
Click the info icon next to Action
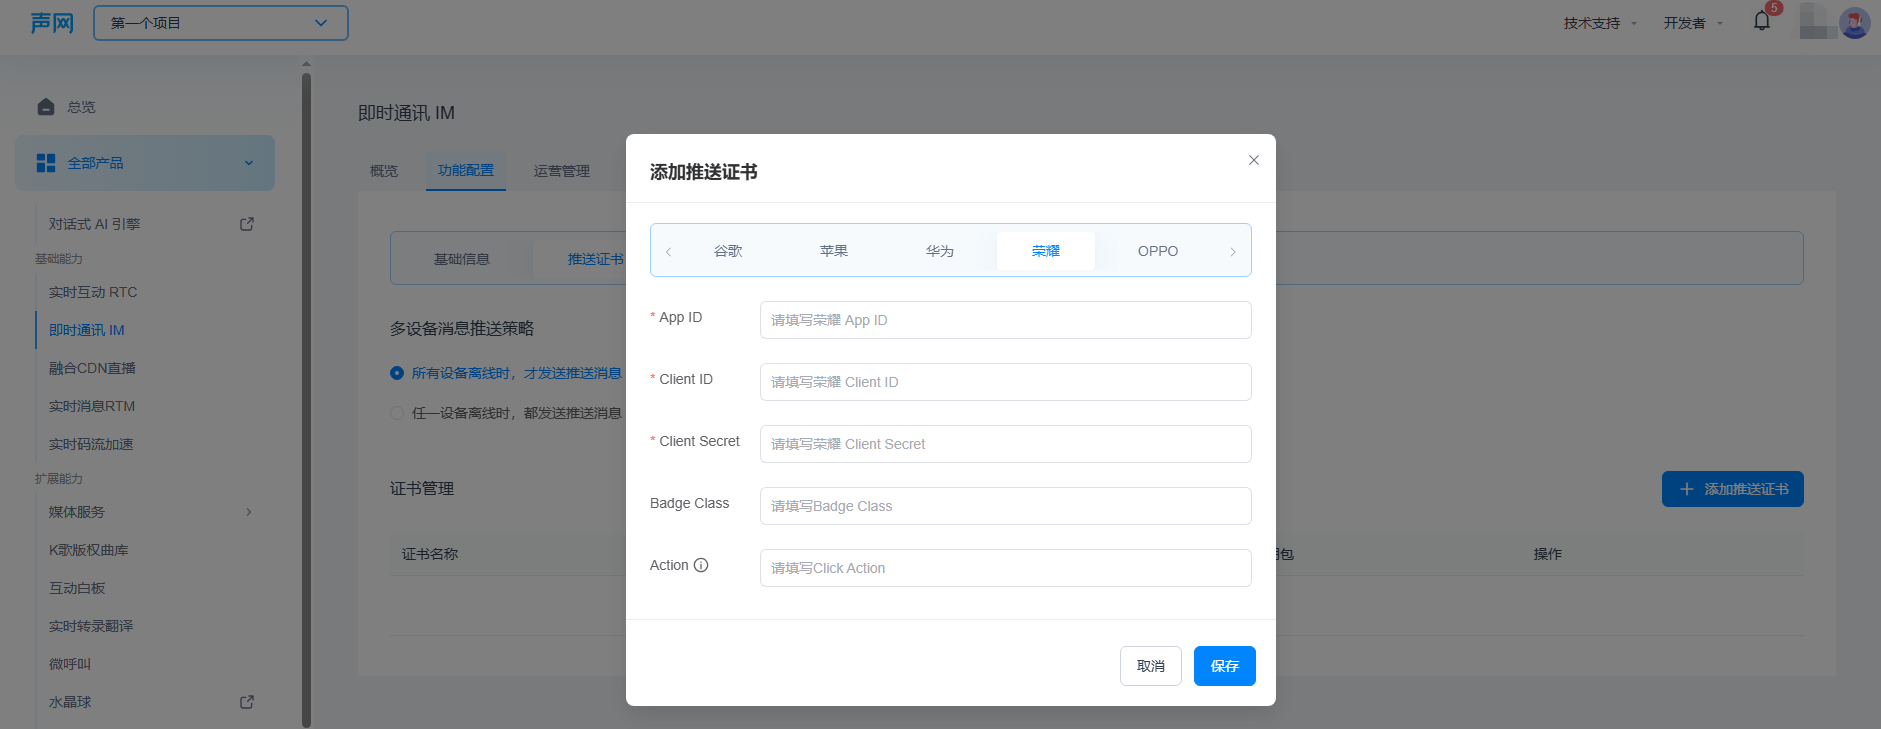pos(701,565)
